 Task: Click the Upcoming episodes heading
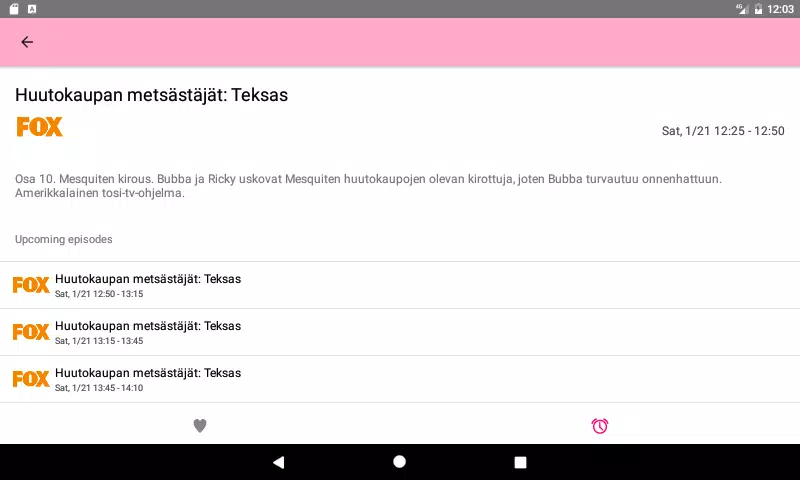[64, 239]
